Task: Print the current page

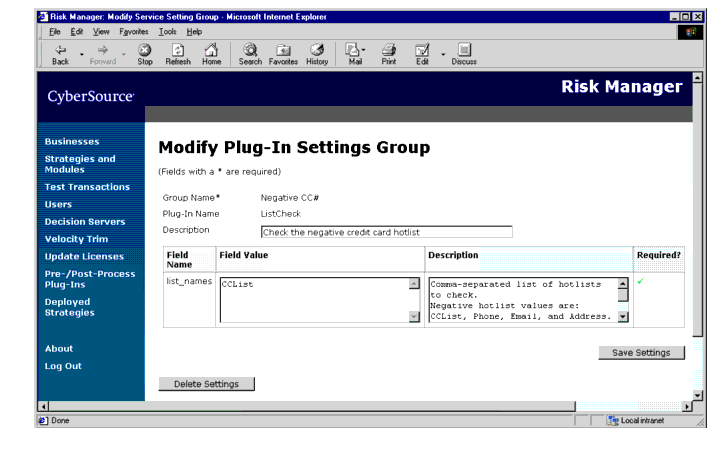Action: (x=388, y=54)
